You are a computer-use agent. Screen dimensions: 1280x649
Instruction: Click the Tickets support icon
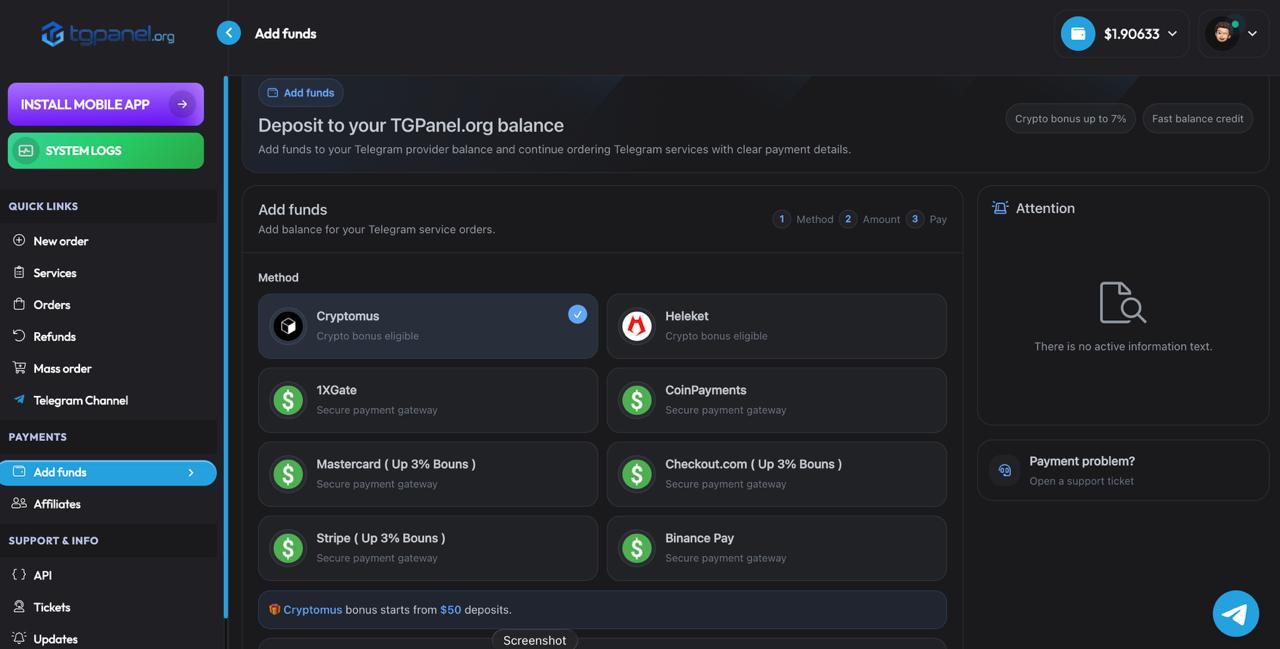(19, 607)
